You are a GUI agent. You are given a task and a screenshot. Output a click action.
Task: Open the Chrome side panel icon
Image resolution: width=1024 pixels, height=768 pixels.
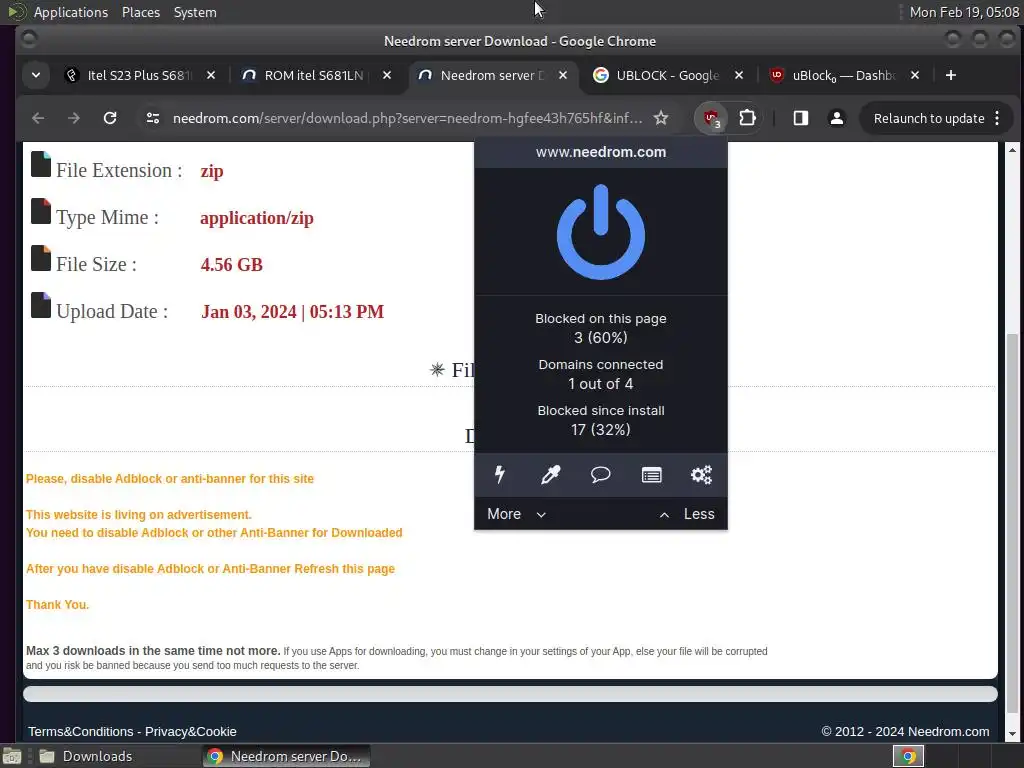(801, 118)
